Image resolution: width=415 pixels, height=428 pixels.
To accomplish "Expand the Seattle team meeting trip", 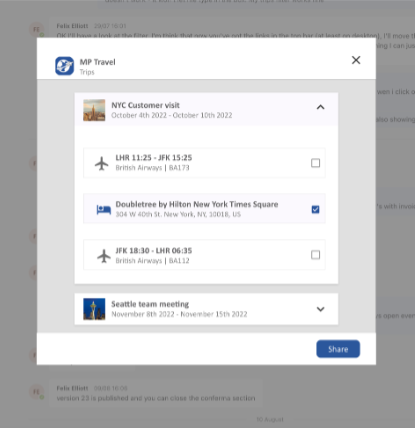I will click(320, 309).
